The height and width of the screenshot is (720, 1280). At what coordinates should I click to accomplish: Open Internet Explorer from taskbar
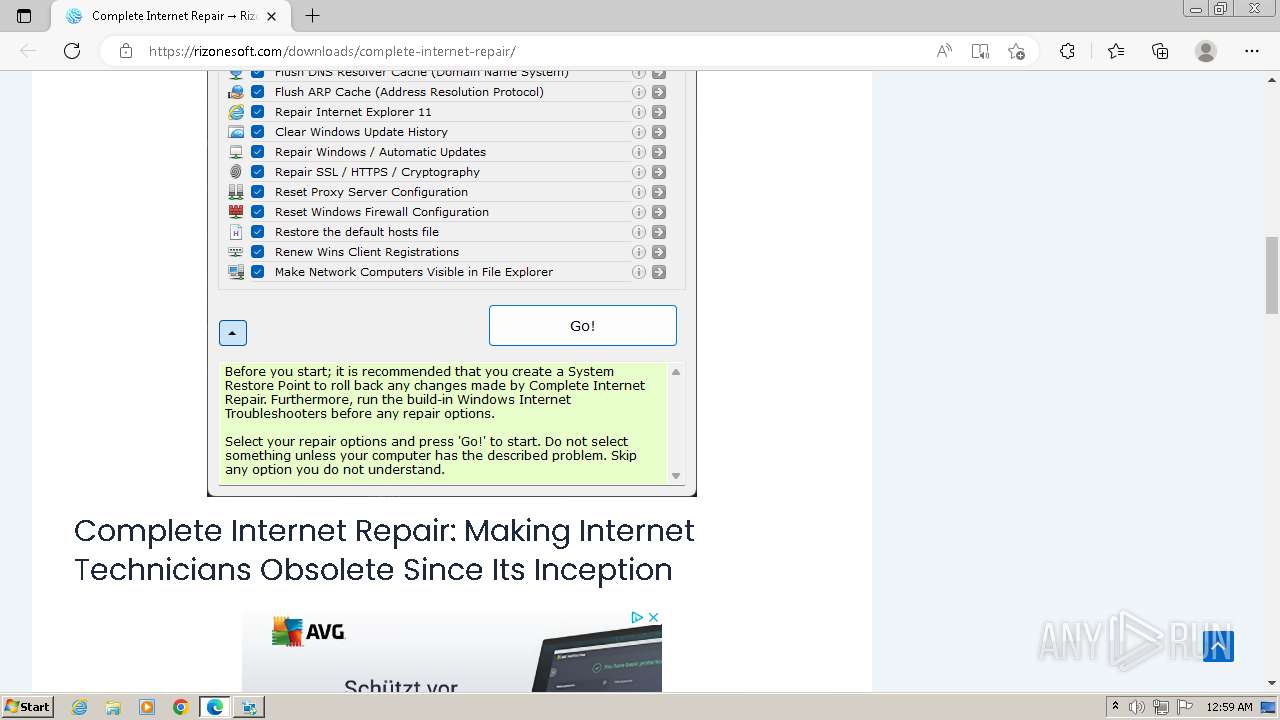tap(80, 707)
